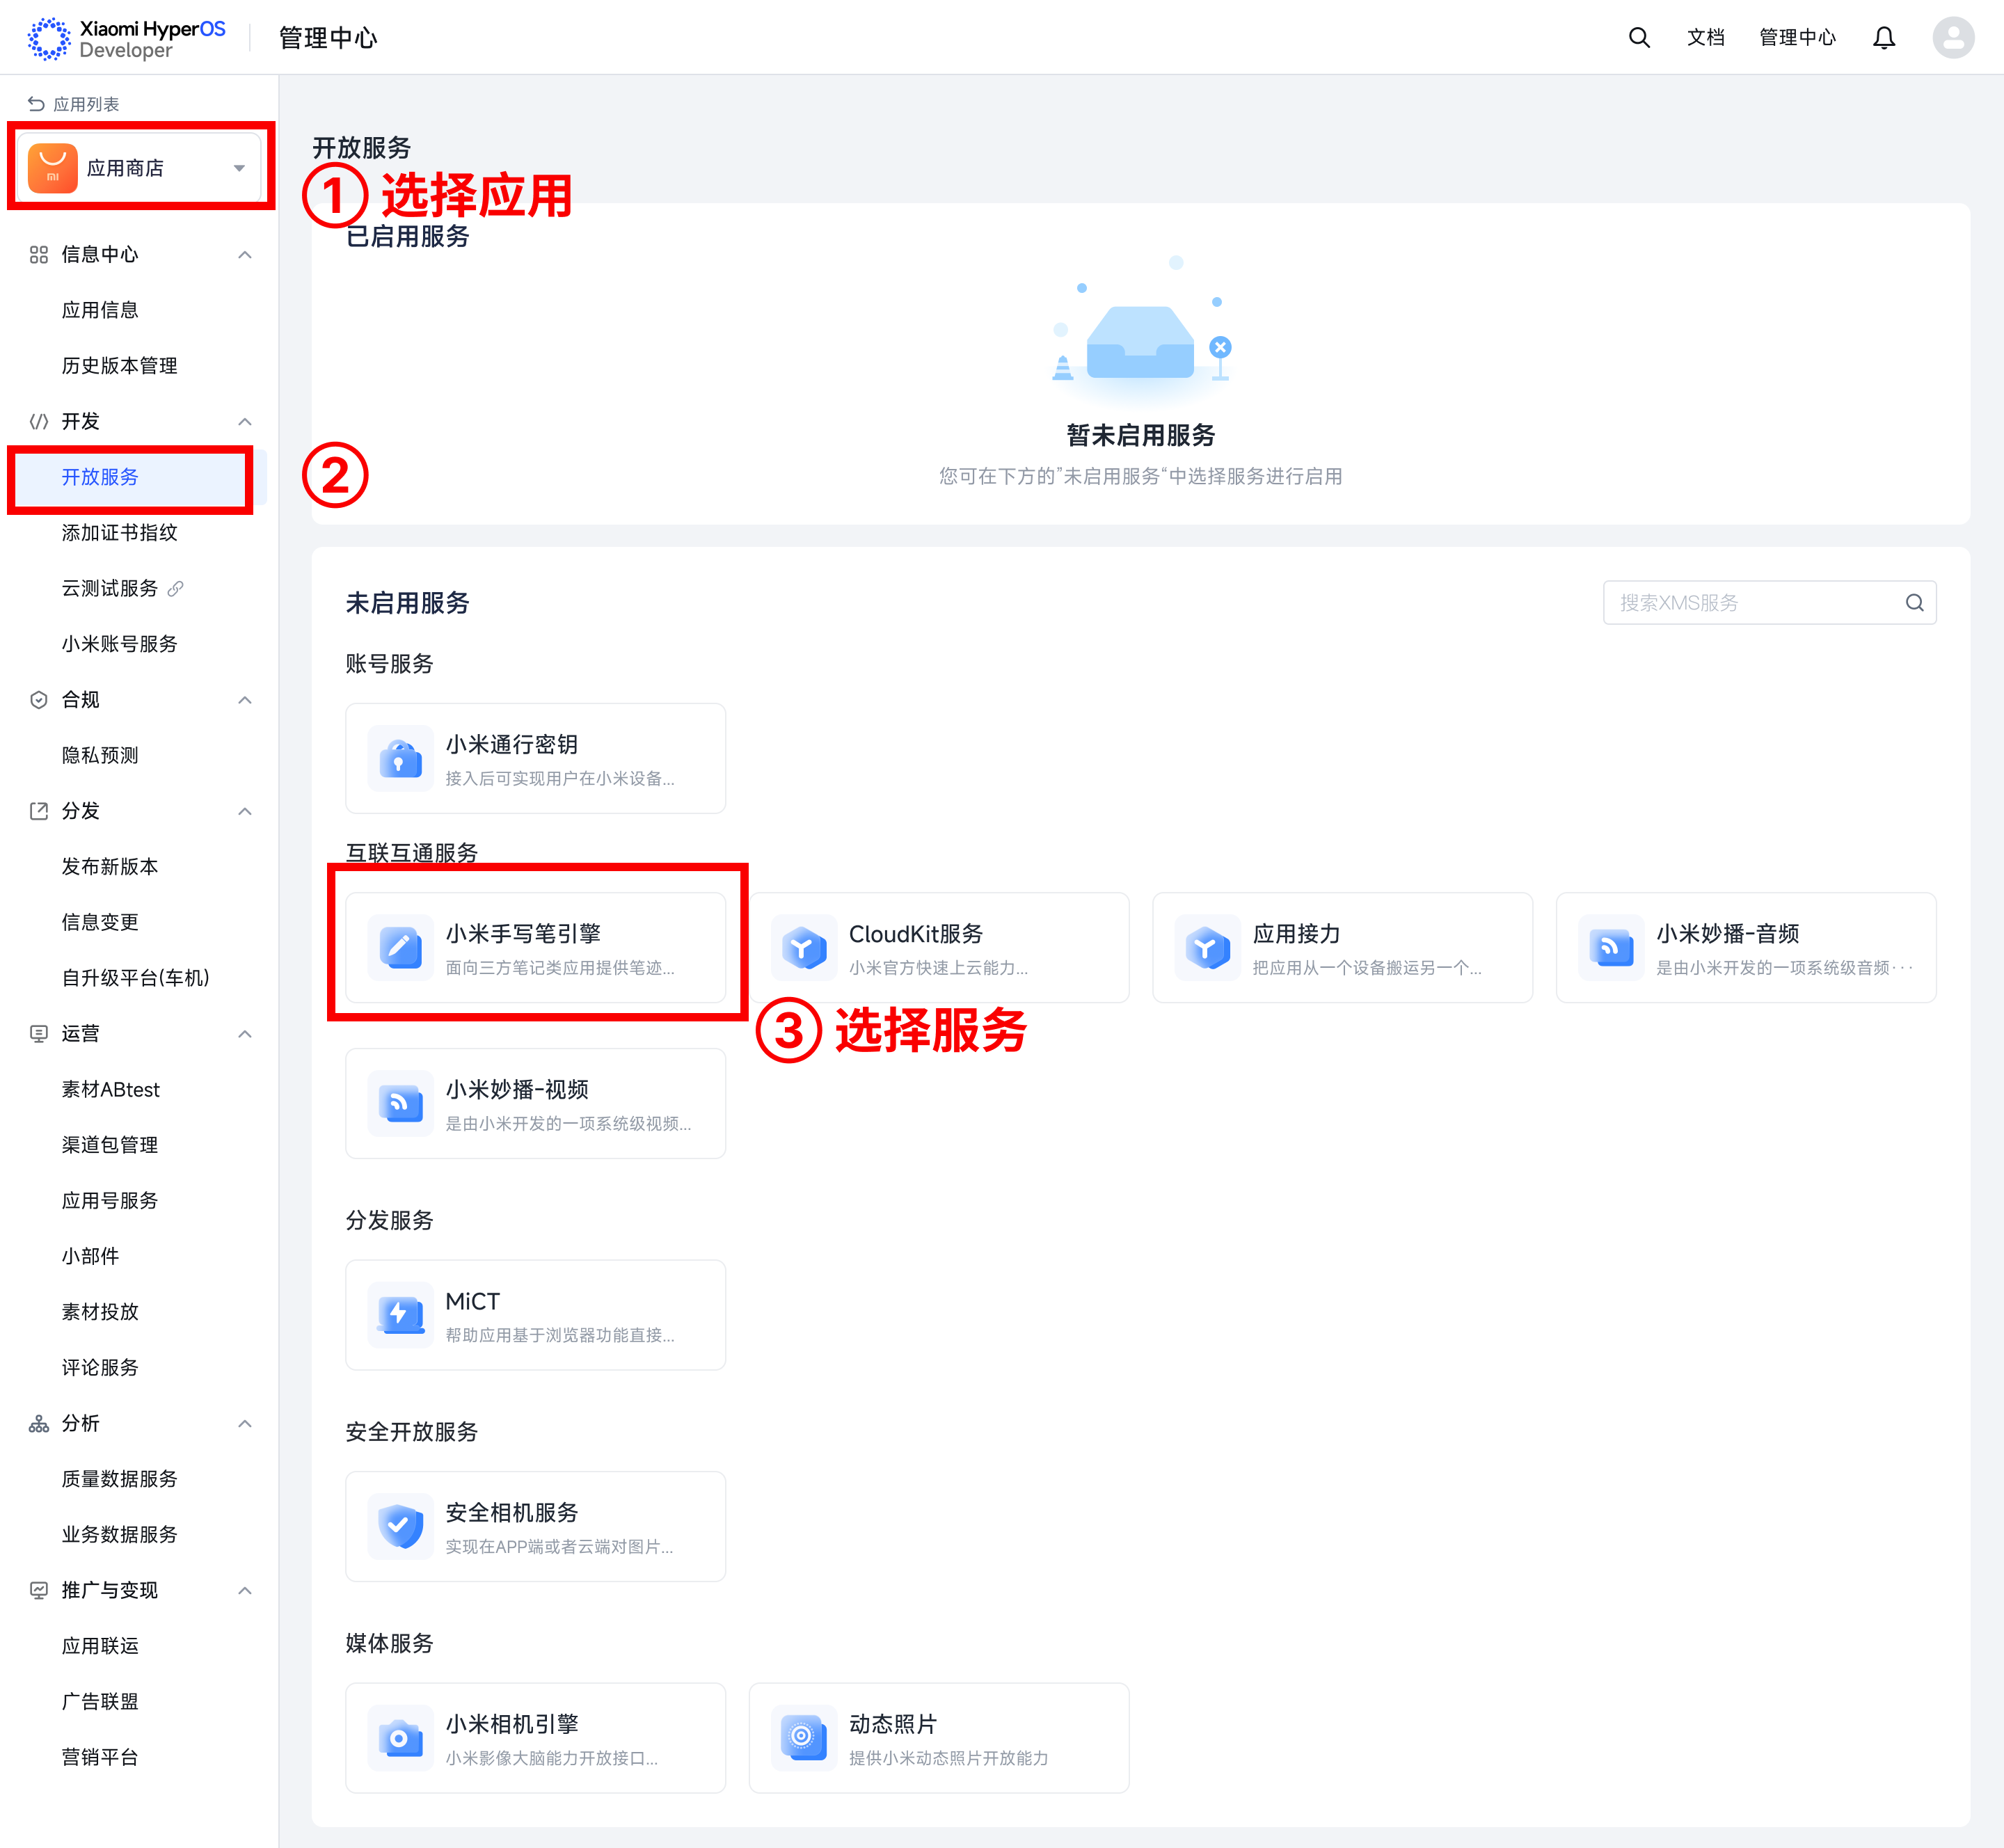The height and width of the screenshot is (1848, 2004).
Task: Open 添加证书指纹 in the sidebar
Action: coord(119,533)
